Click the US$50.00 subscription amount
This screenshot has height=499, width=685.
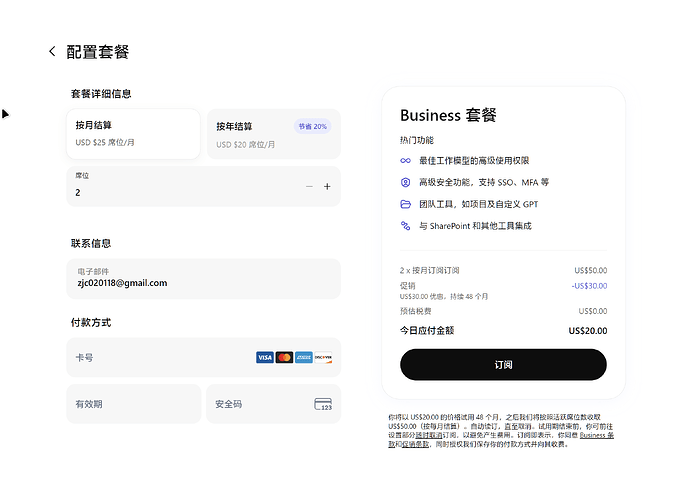[591, 270]
